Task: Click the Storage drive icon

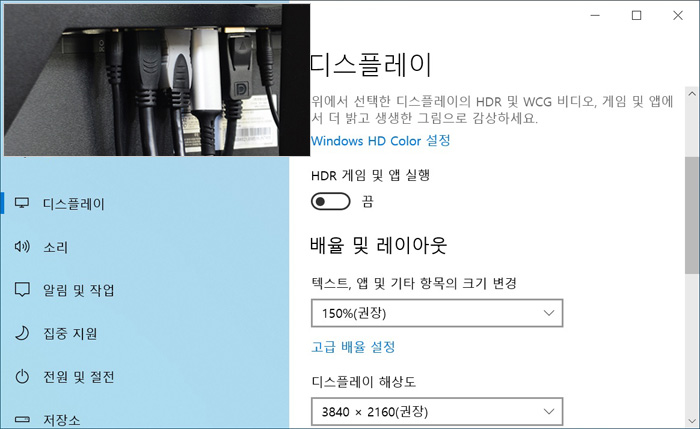Action: click(22, 420)
